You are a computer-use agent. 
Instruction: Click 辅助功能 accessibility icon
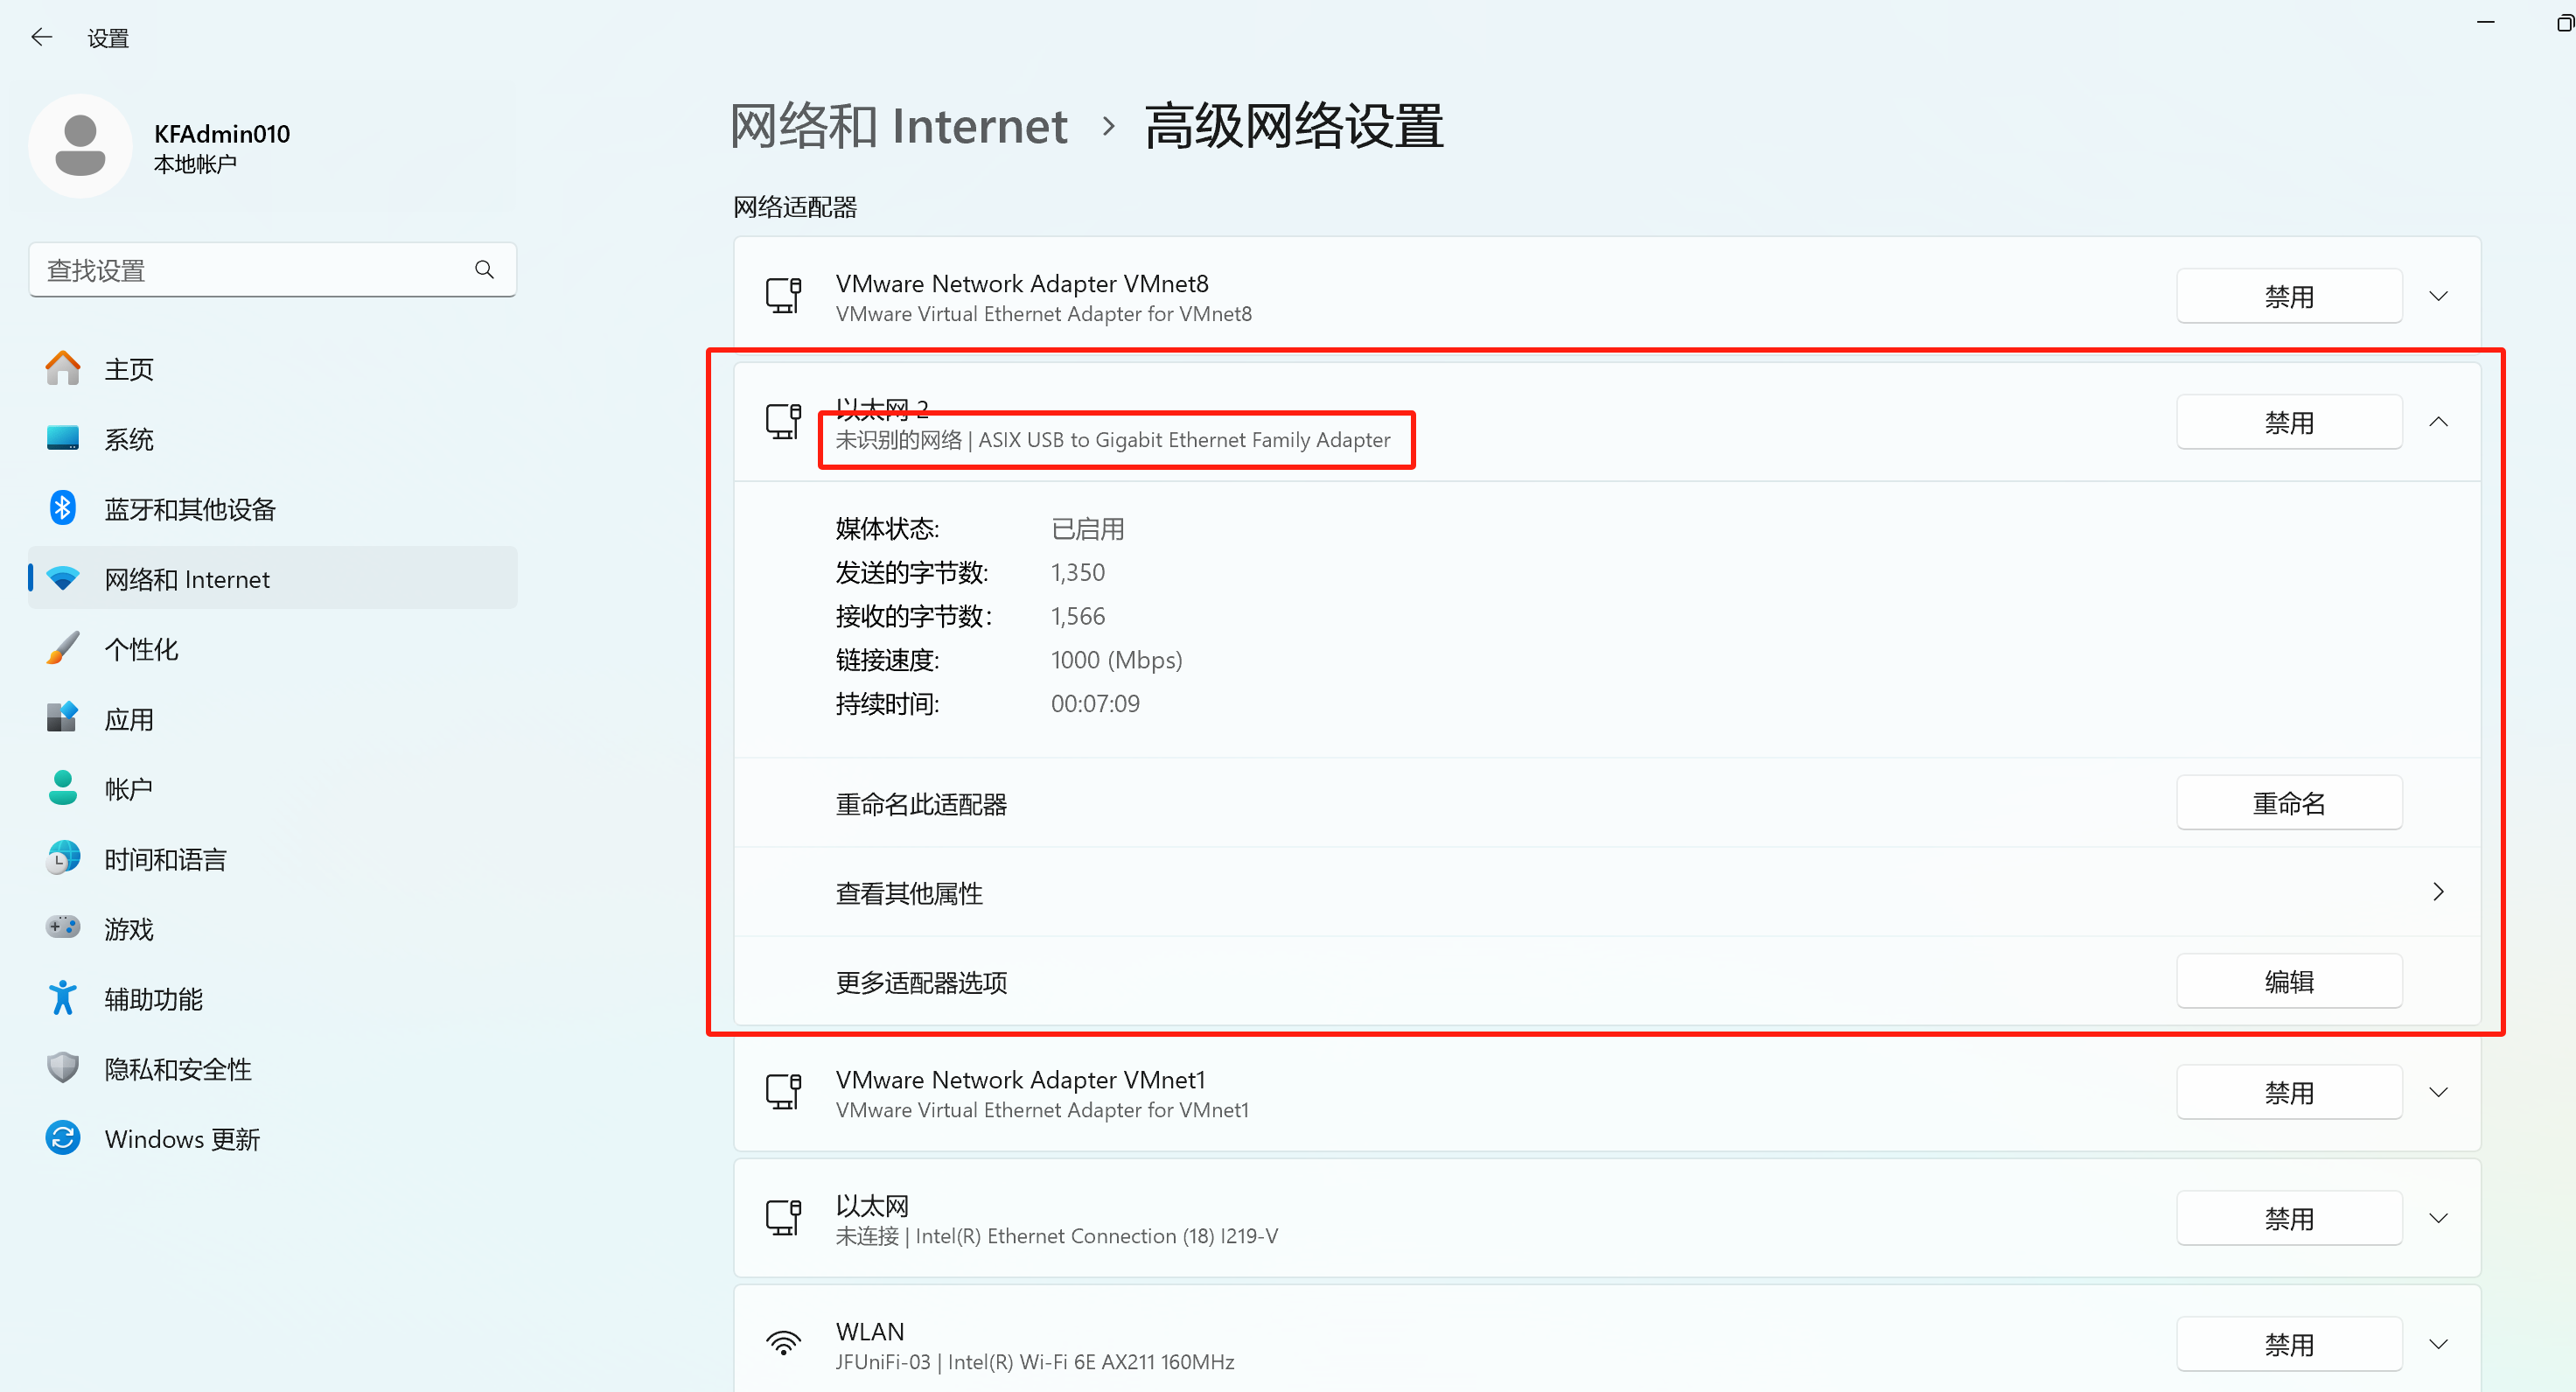point(63,998)
